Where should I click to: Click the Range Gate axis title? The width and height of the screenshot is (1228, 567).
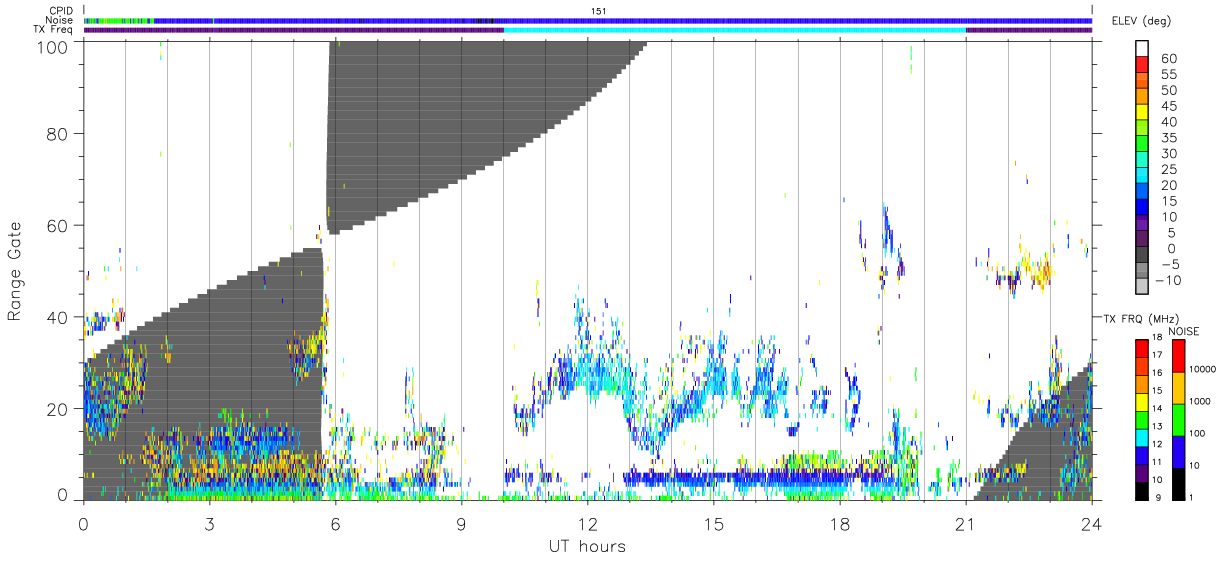(x=15, y=270)
